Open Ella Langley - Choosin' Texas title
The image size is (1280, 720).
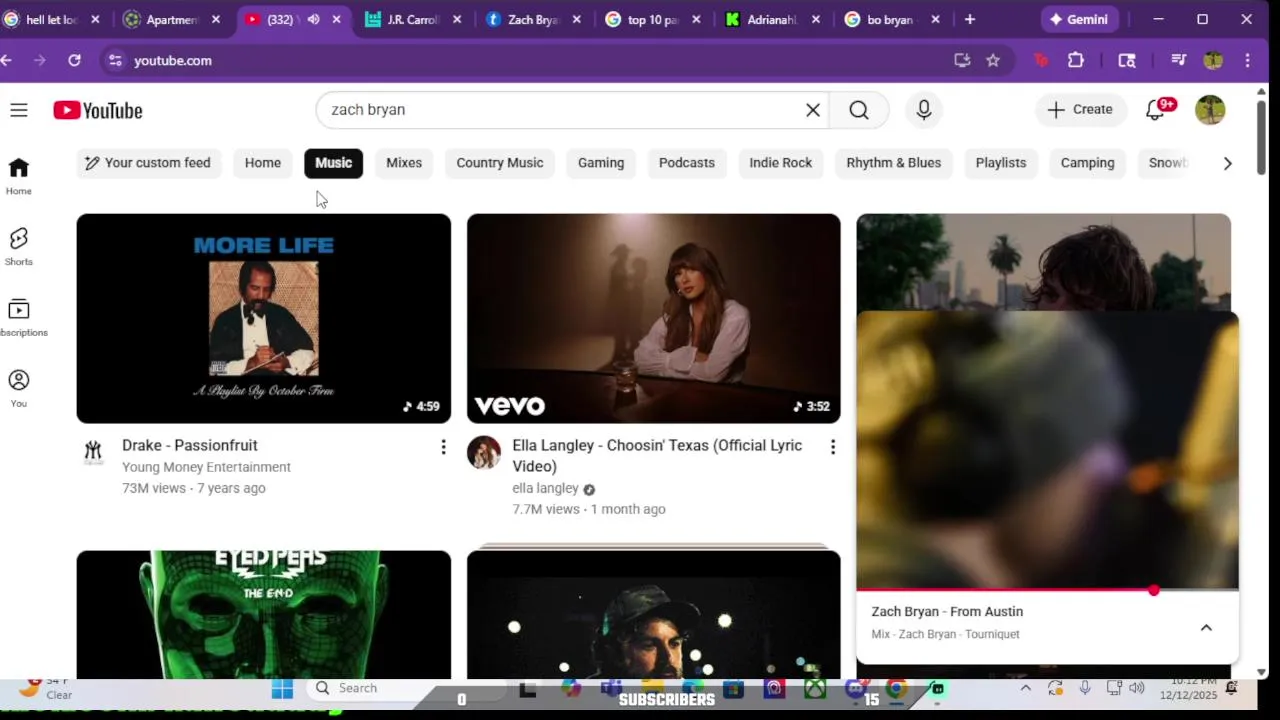coord(657,456)
